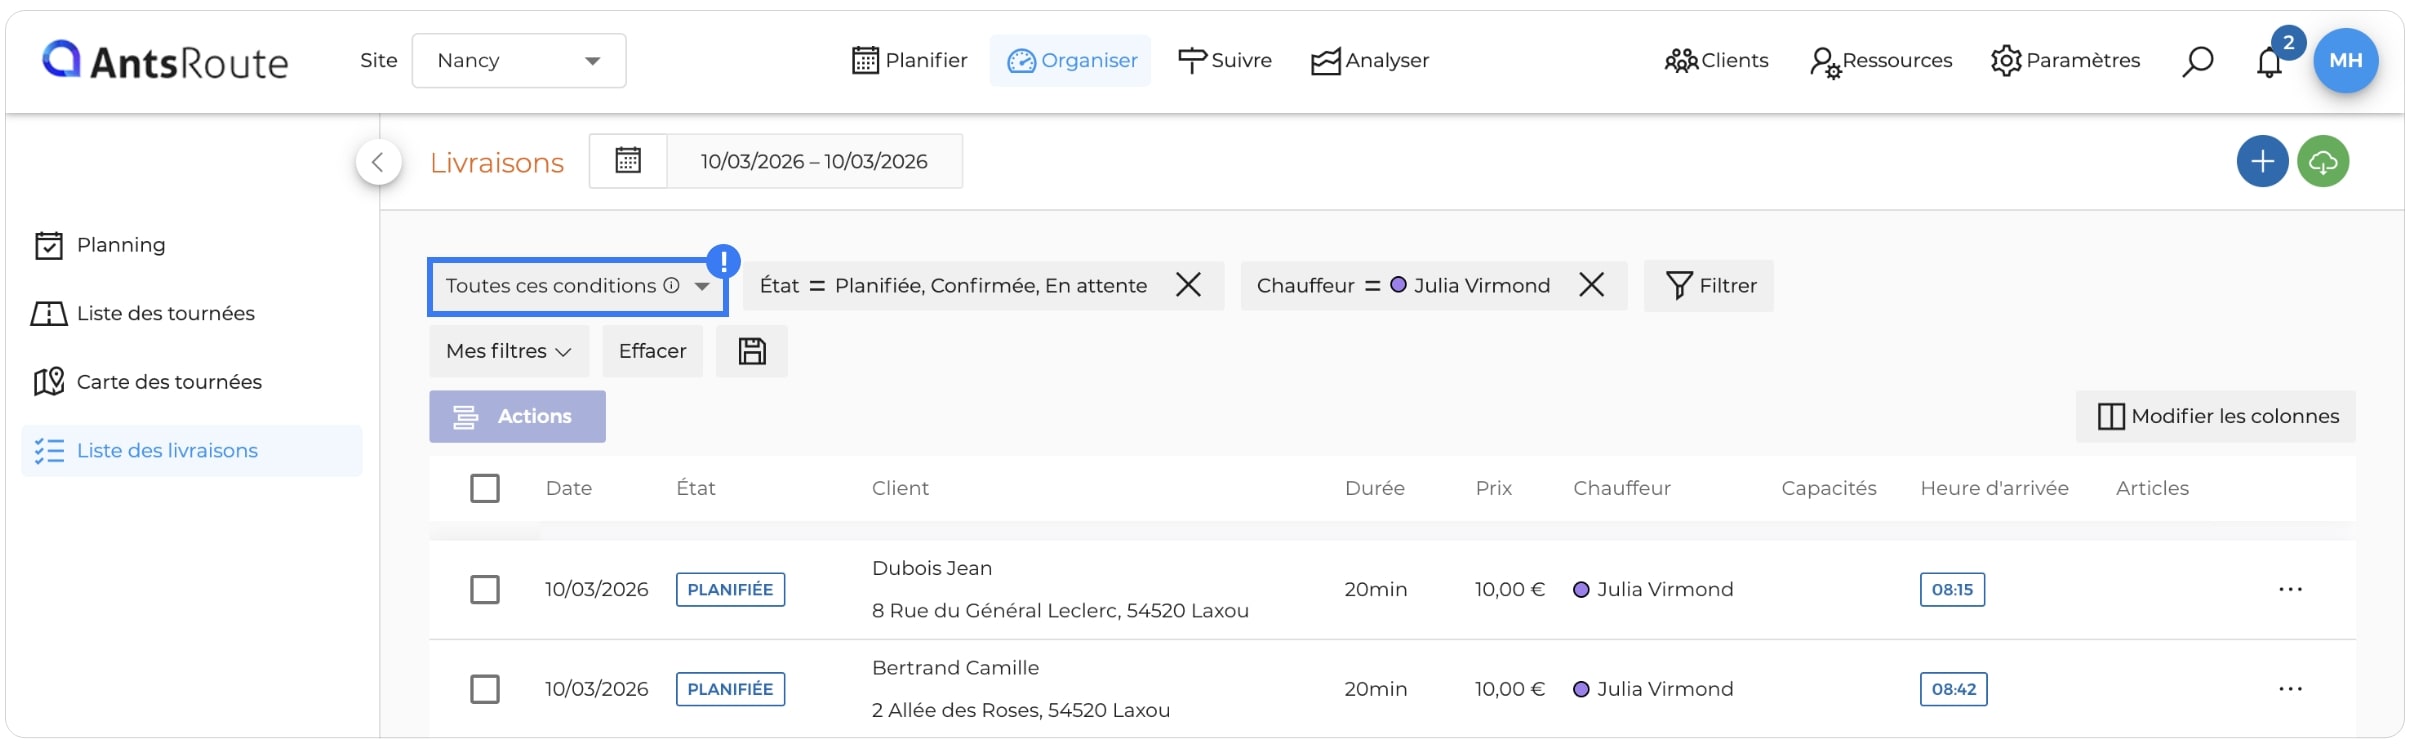The image size is (2410, 747).
Task: Click client name Dubois Jean
Action: pos(932,569)
